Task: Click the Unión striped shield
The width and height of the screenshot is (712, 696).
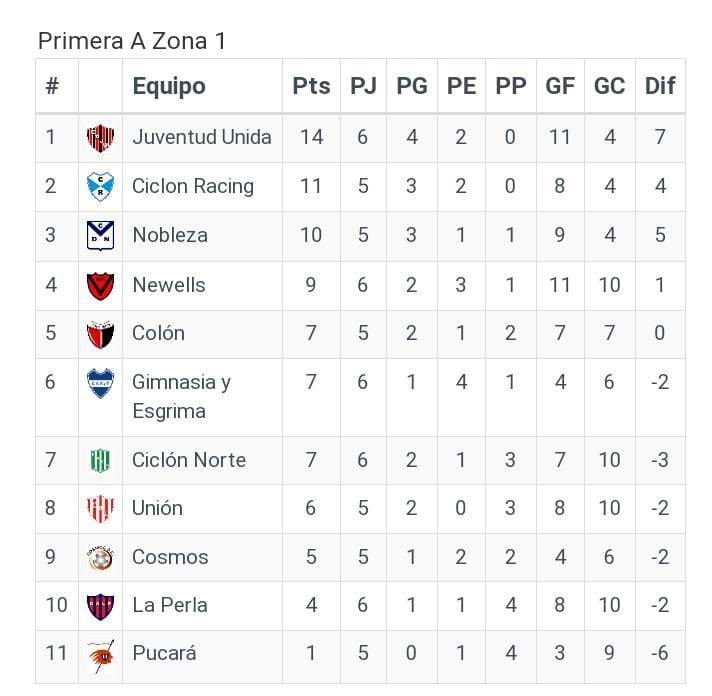Action: tap(100, 508)
